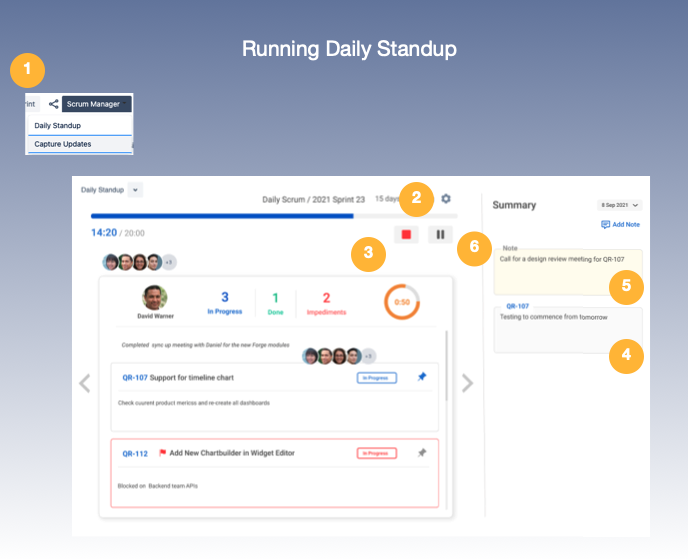This screenshot has height=559, width=688.
Task: Select Daily Standup from the menu
Action: click(x=58, y=126)
